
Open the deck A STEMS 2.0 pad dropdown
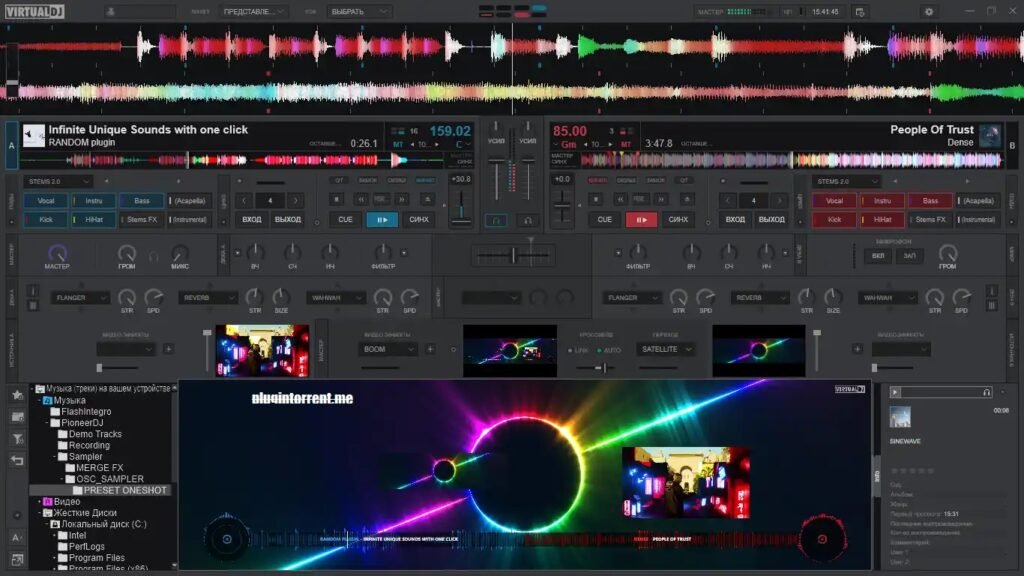(57, 181)
